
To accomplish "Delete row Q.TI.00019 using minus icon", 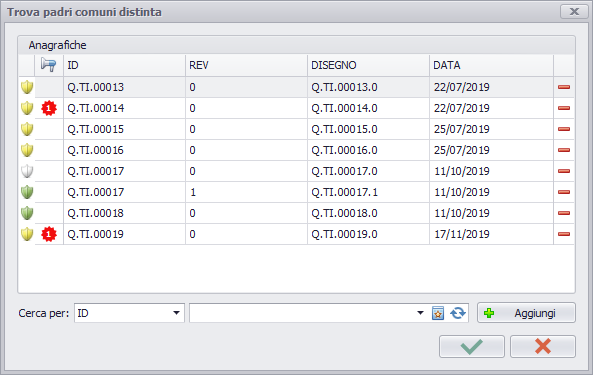I will (564, 234).
